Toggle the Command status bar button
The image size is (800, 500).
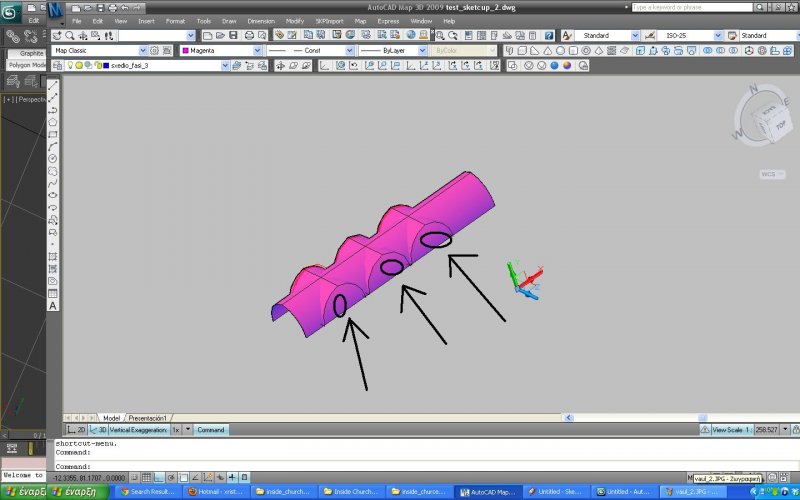tap(211, 429)
